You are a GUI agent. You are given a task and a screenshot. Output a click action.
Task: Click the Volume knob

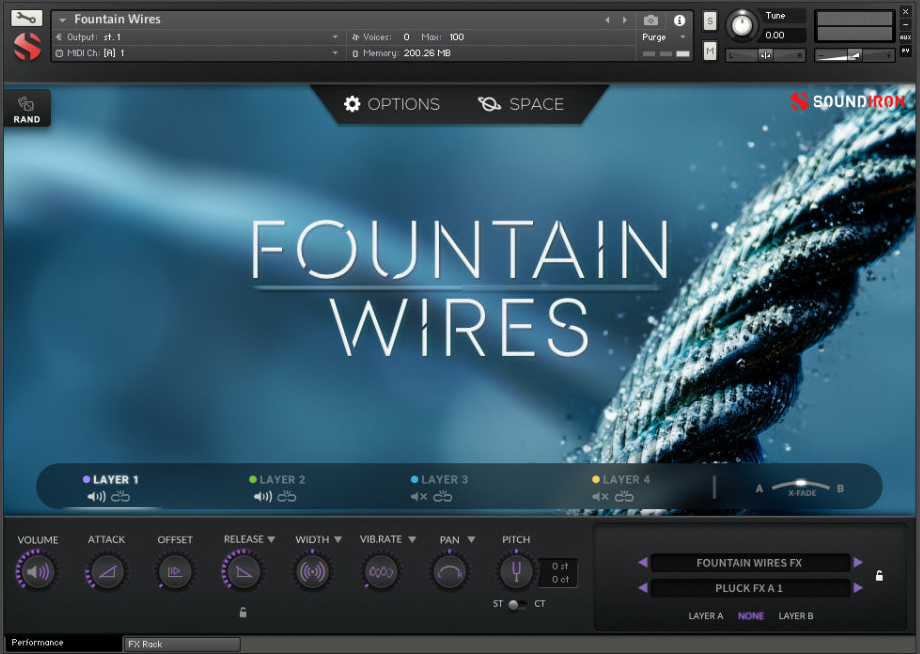[x=38, y=571]
